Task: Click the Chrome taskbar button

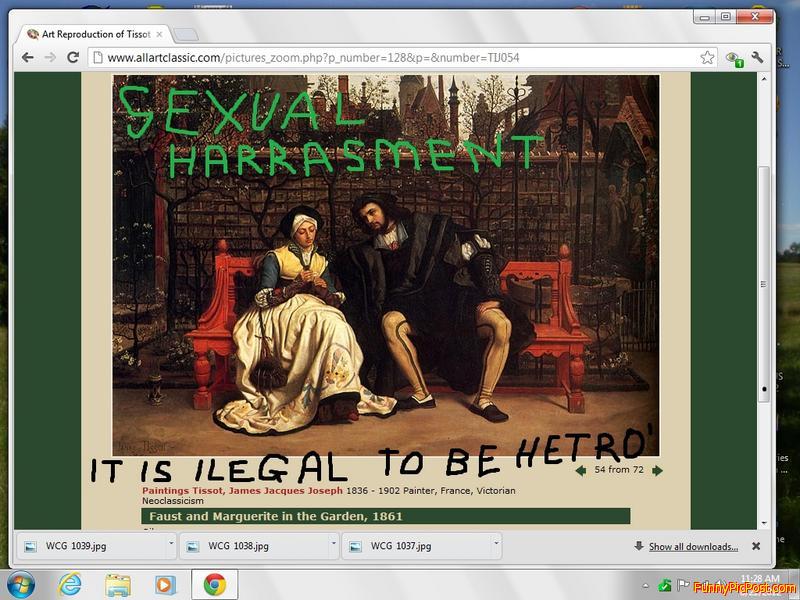Action: (x=215, y=585)
